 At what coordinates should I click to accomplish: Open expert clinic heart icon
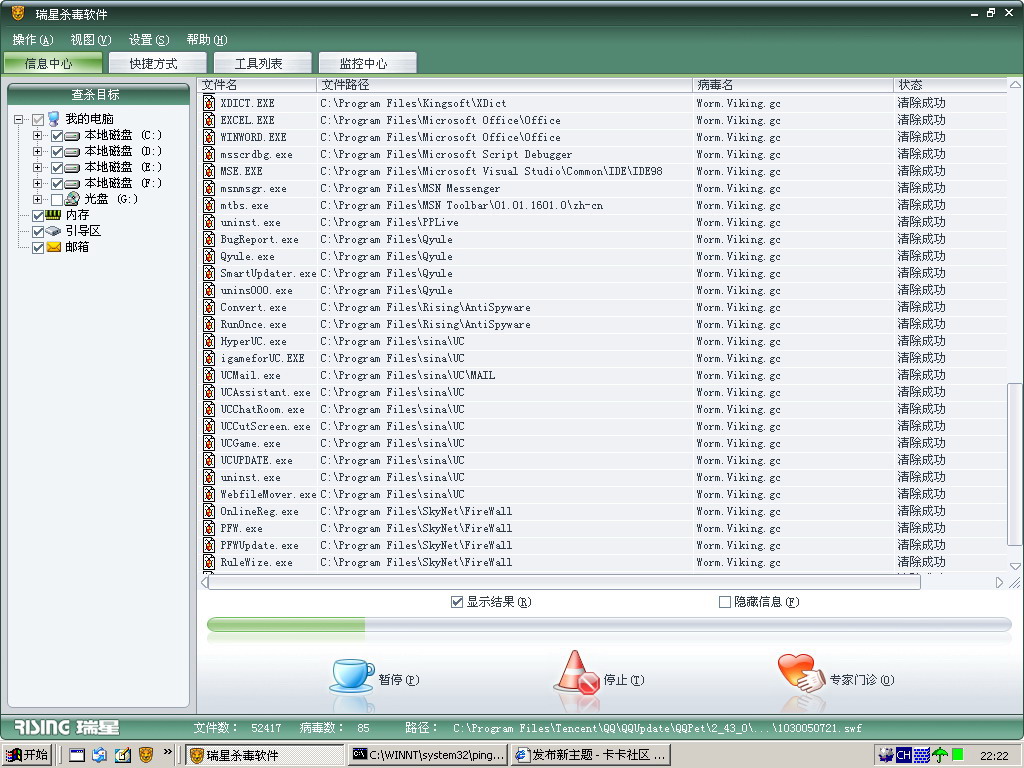click(x=802, y=673)
